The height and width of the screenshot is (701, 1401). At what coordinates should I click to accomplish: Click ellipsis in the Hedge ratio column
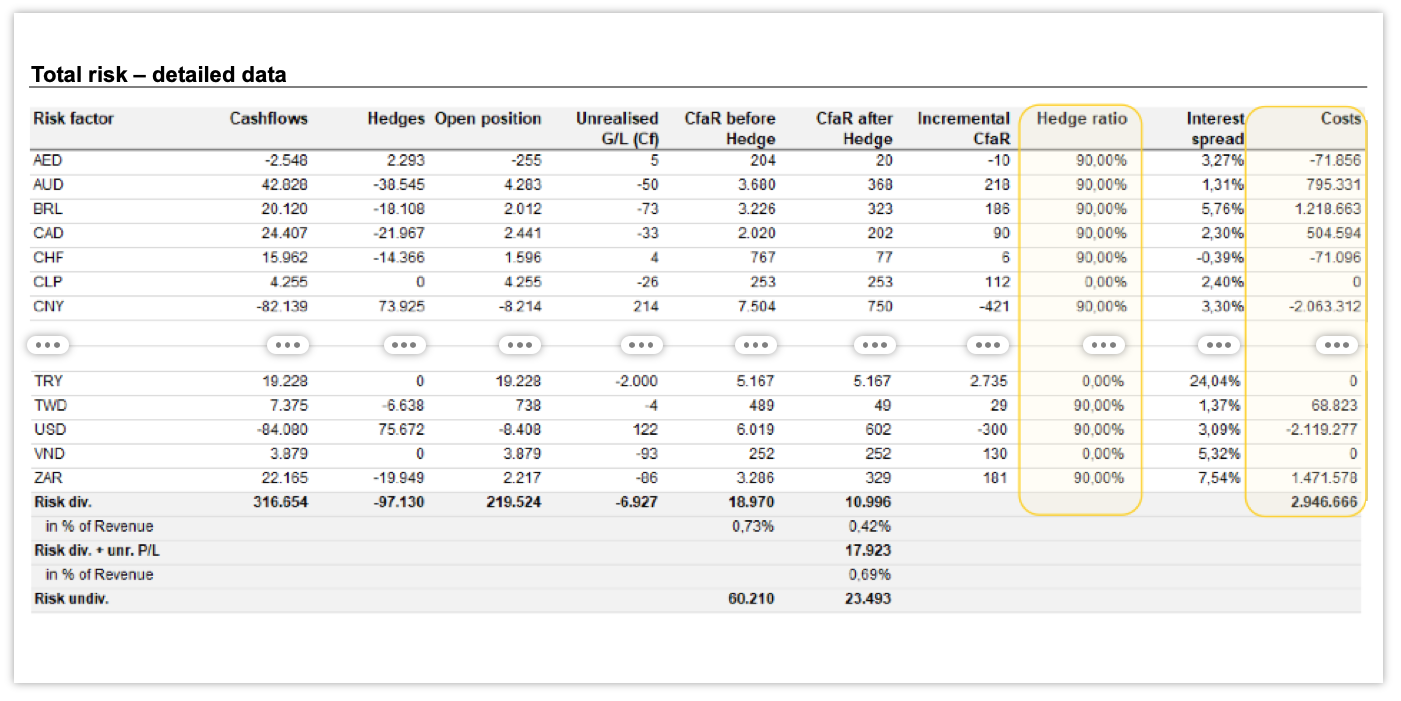[1104, 345]
